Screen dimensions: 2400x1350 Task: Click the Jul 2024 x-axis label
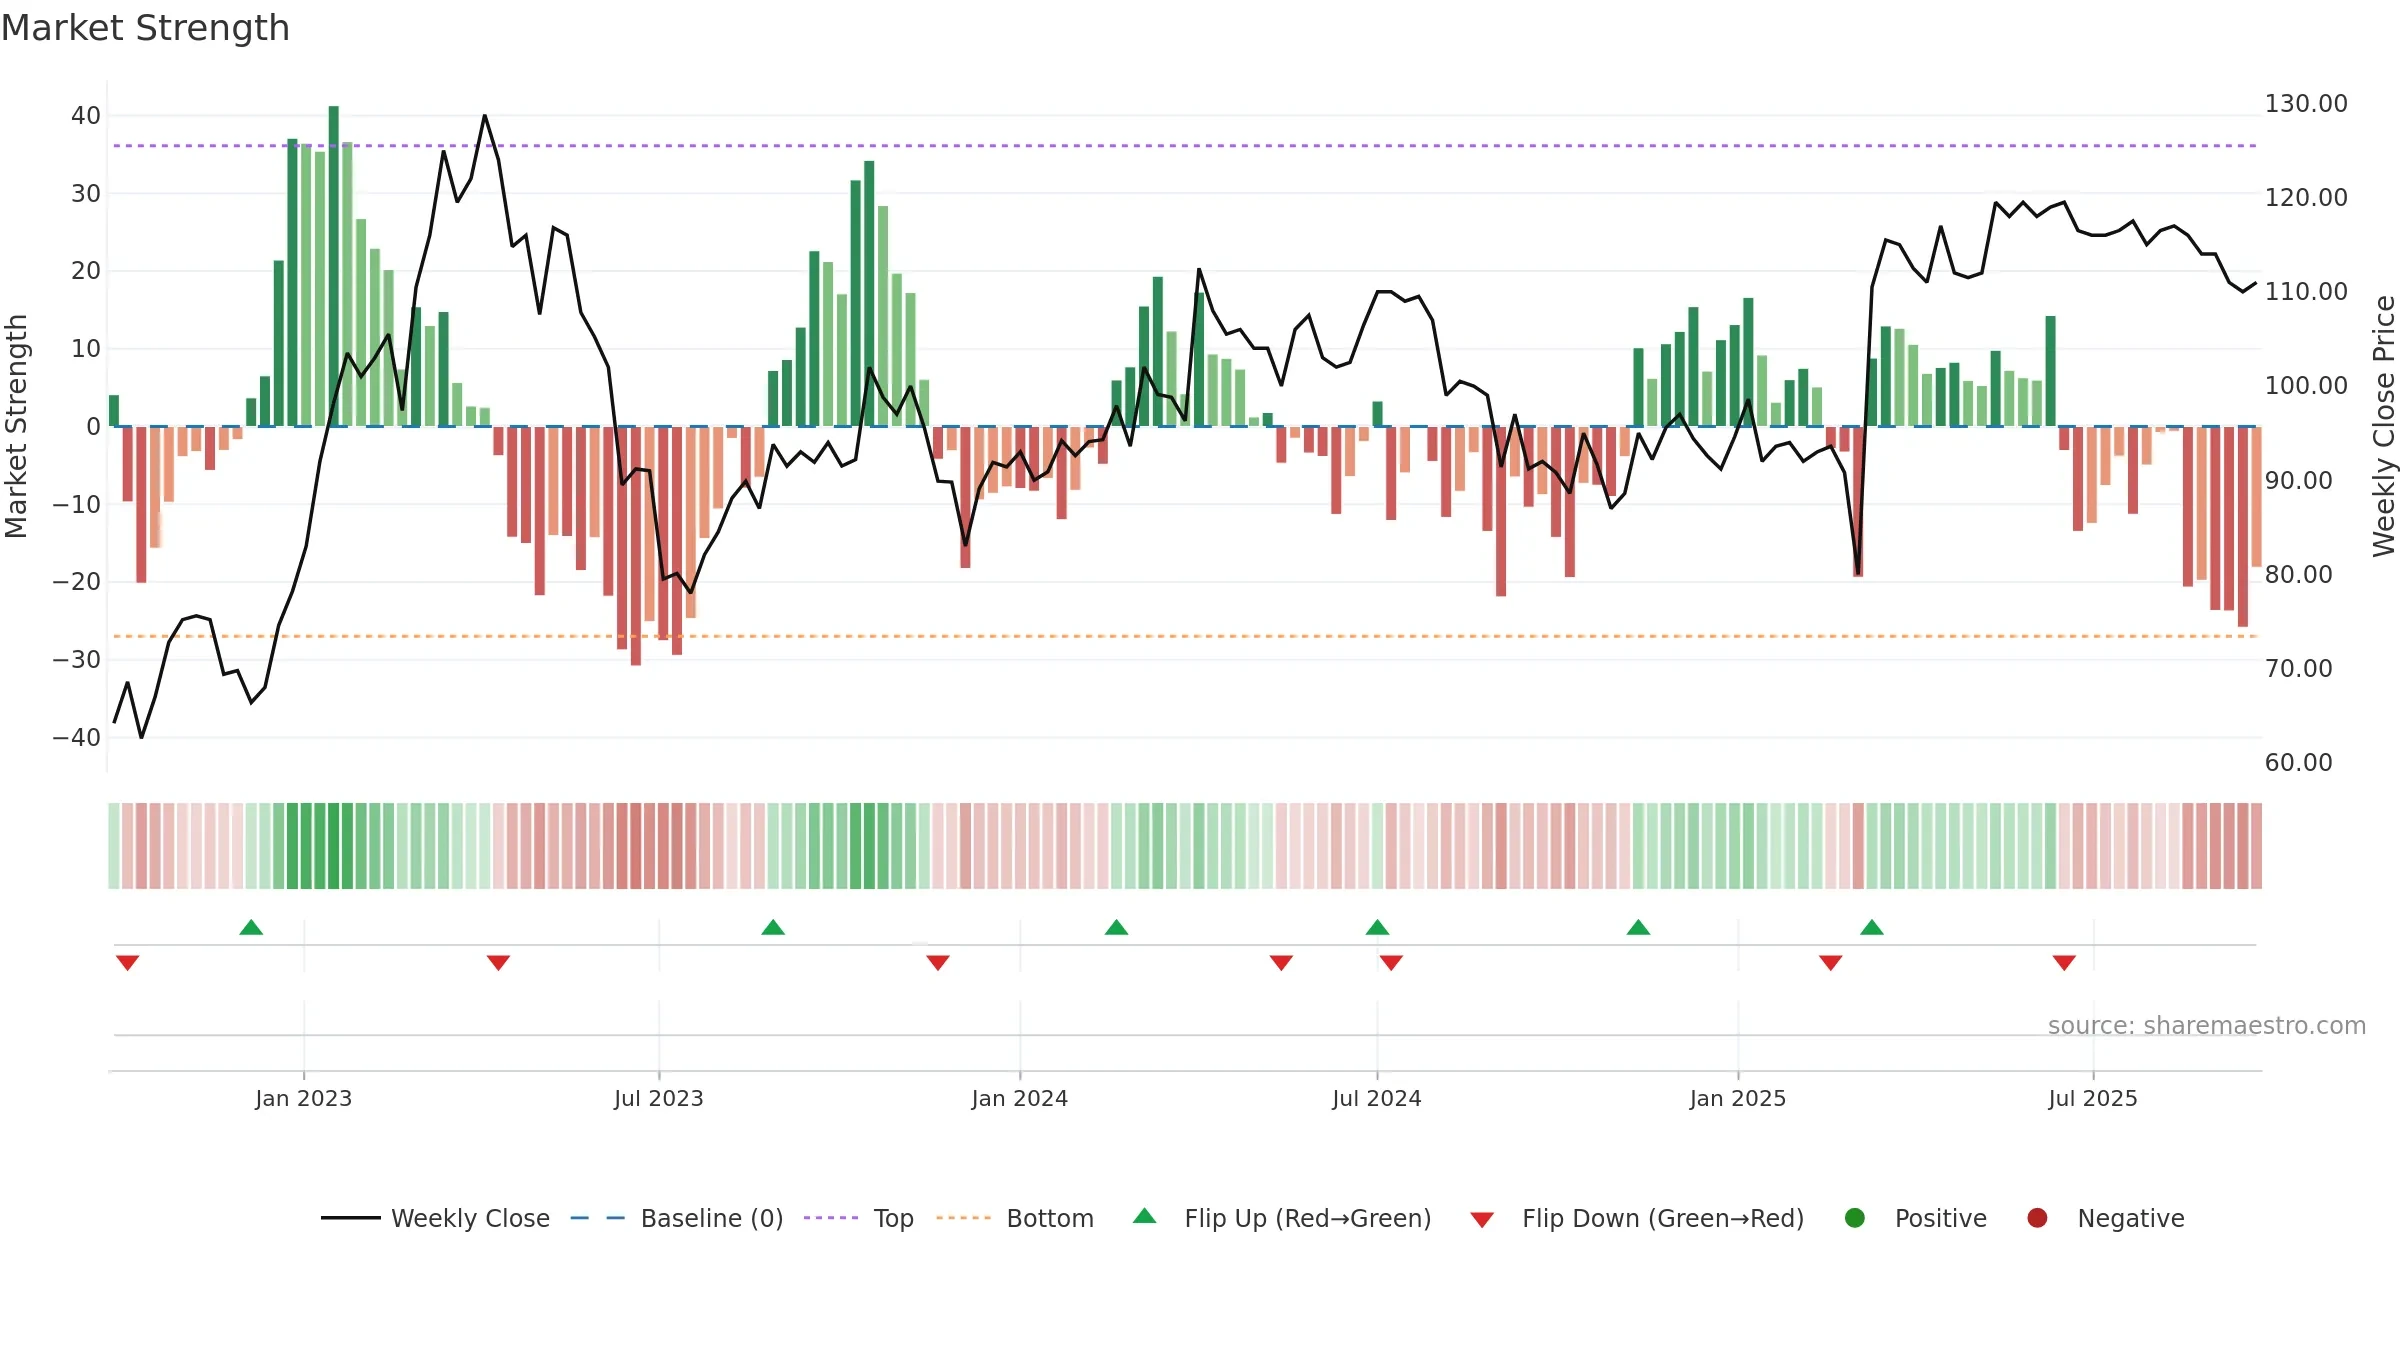pyautogui.click(x=1377, y=1098)
